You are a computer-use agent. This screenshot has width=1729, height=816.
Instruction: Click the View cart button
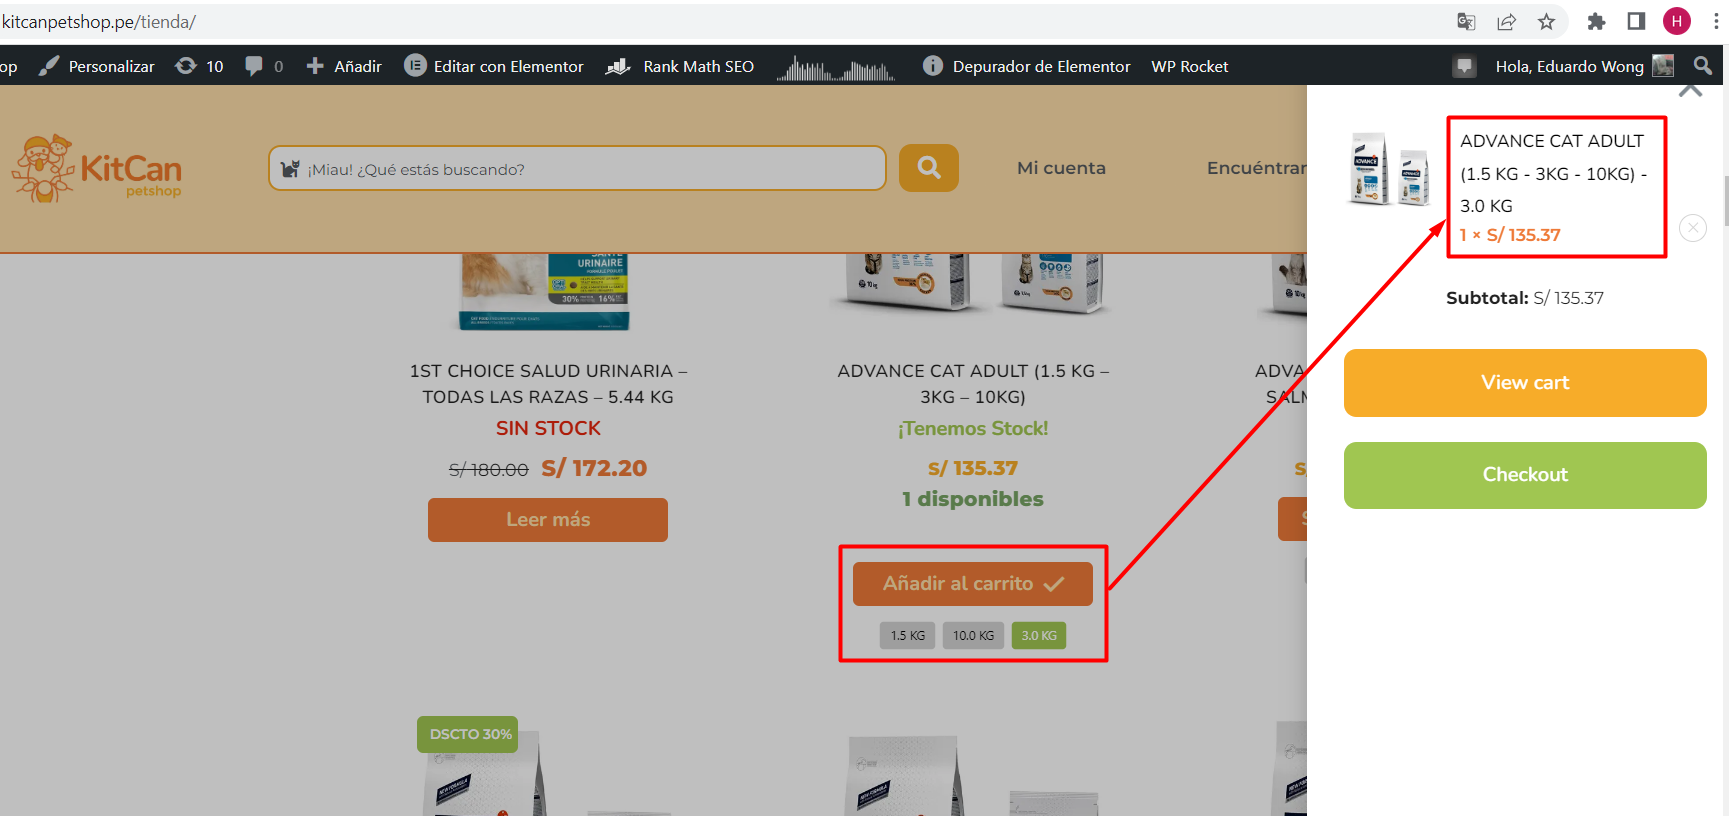coord(1525,383)
